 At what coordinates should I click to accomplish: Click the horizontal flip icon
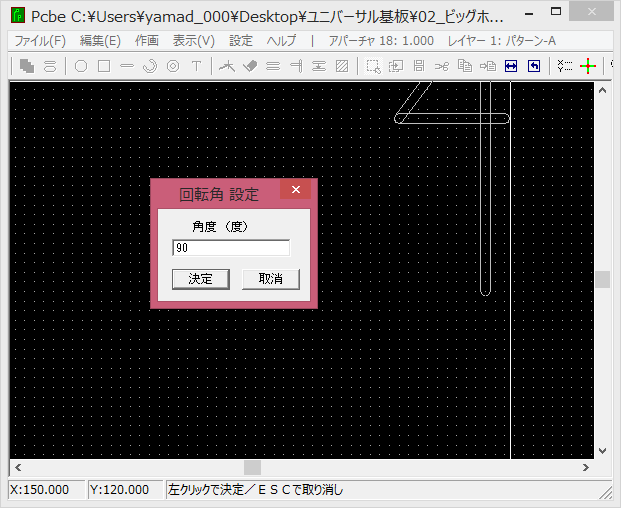(510, 66)
